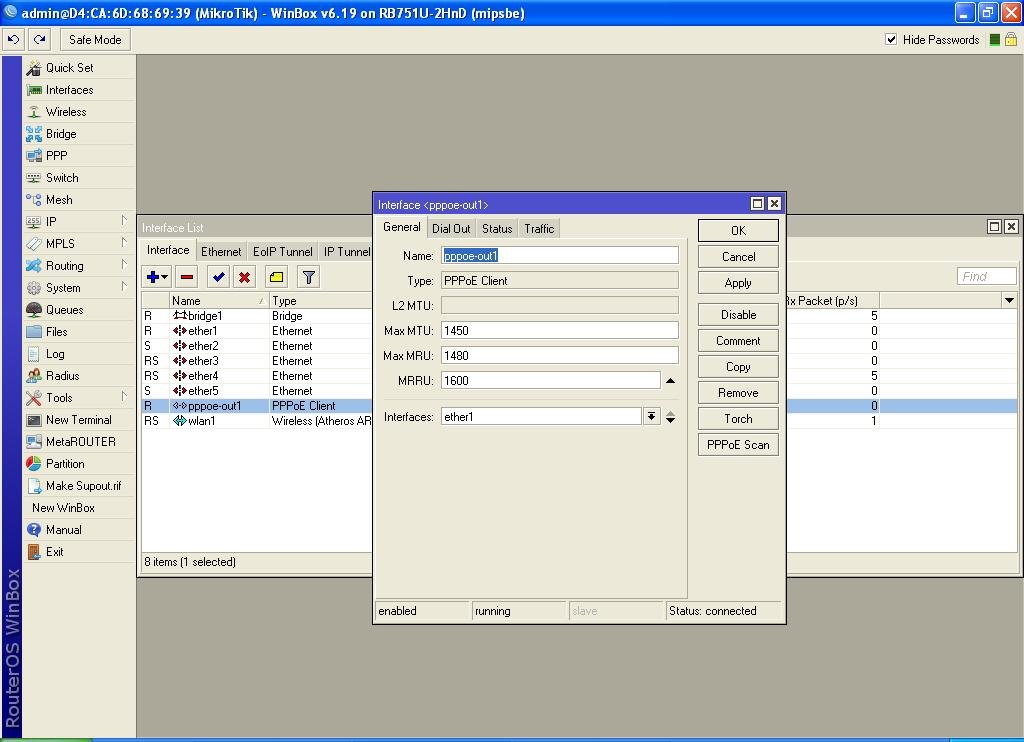Switch to the Traffic tab
The image size is (1024, 742).
(x=539, y=229)
